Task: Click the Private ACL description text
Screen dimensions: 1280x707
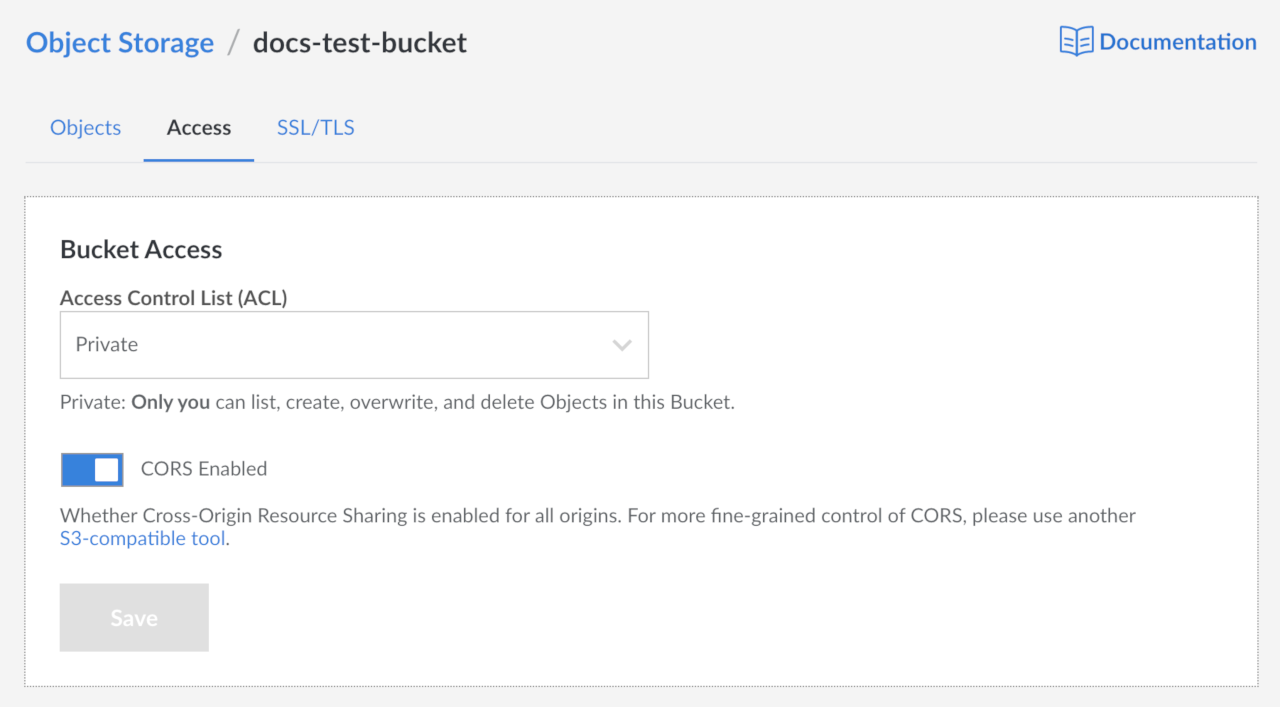Action: (397, 401)
